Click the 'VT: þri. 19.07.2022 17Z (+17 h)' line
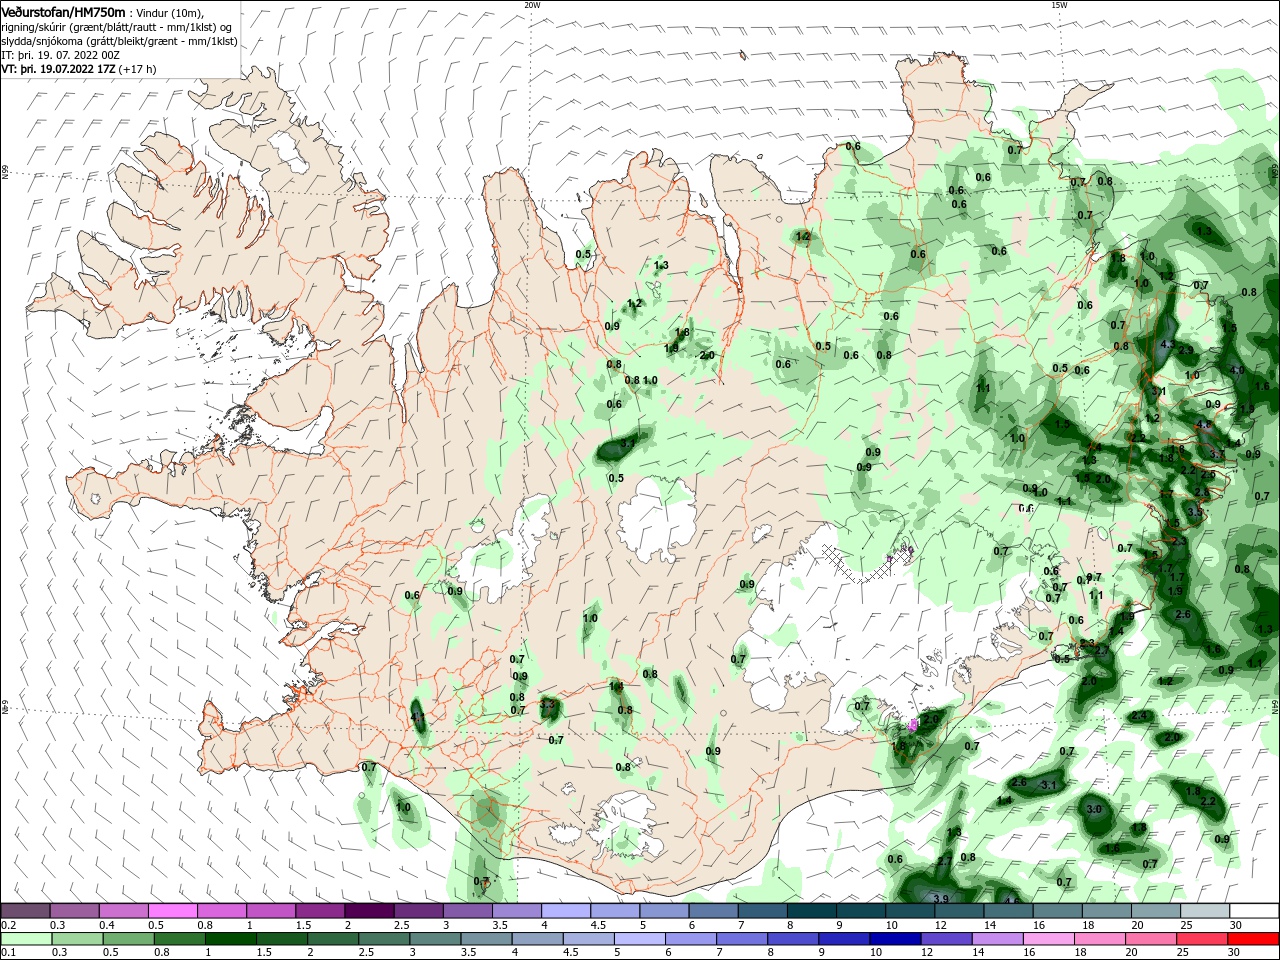This screenshot has height=960, width=1280. 79,69
